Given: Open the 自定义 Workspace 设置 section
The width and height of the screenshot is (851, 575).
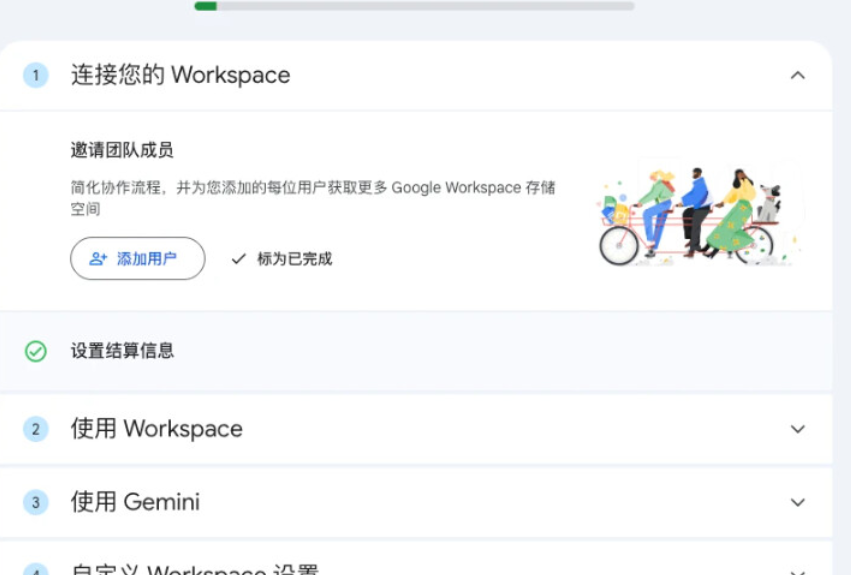Looking at the screenshot, I should 416,559.
